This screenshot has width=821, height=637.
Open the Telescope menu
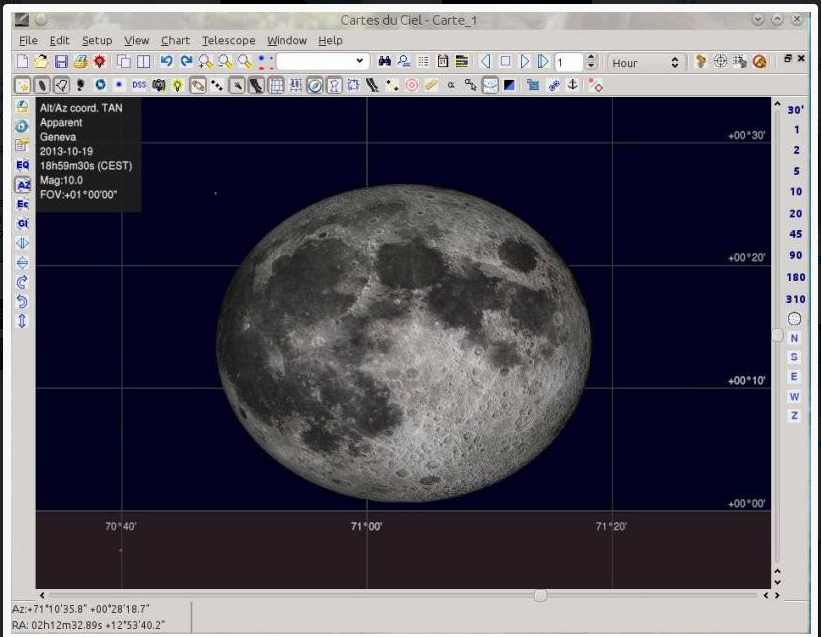228,40
